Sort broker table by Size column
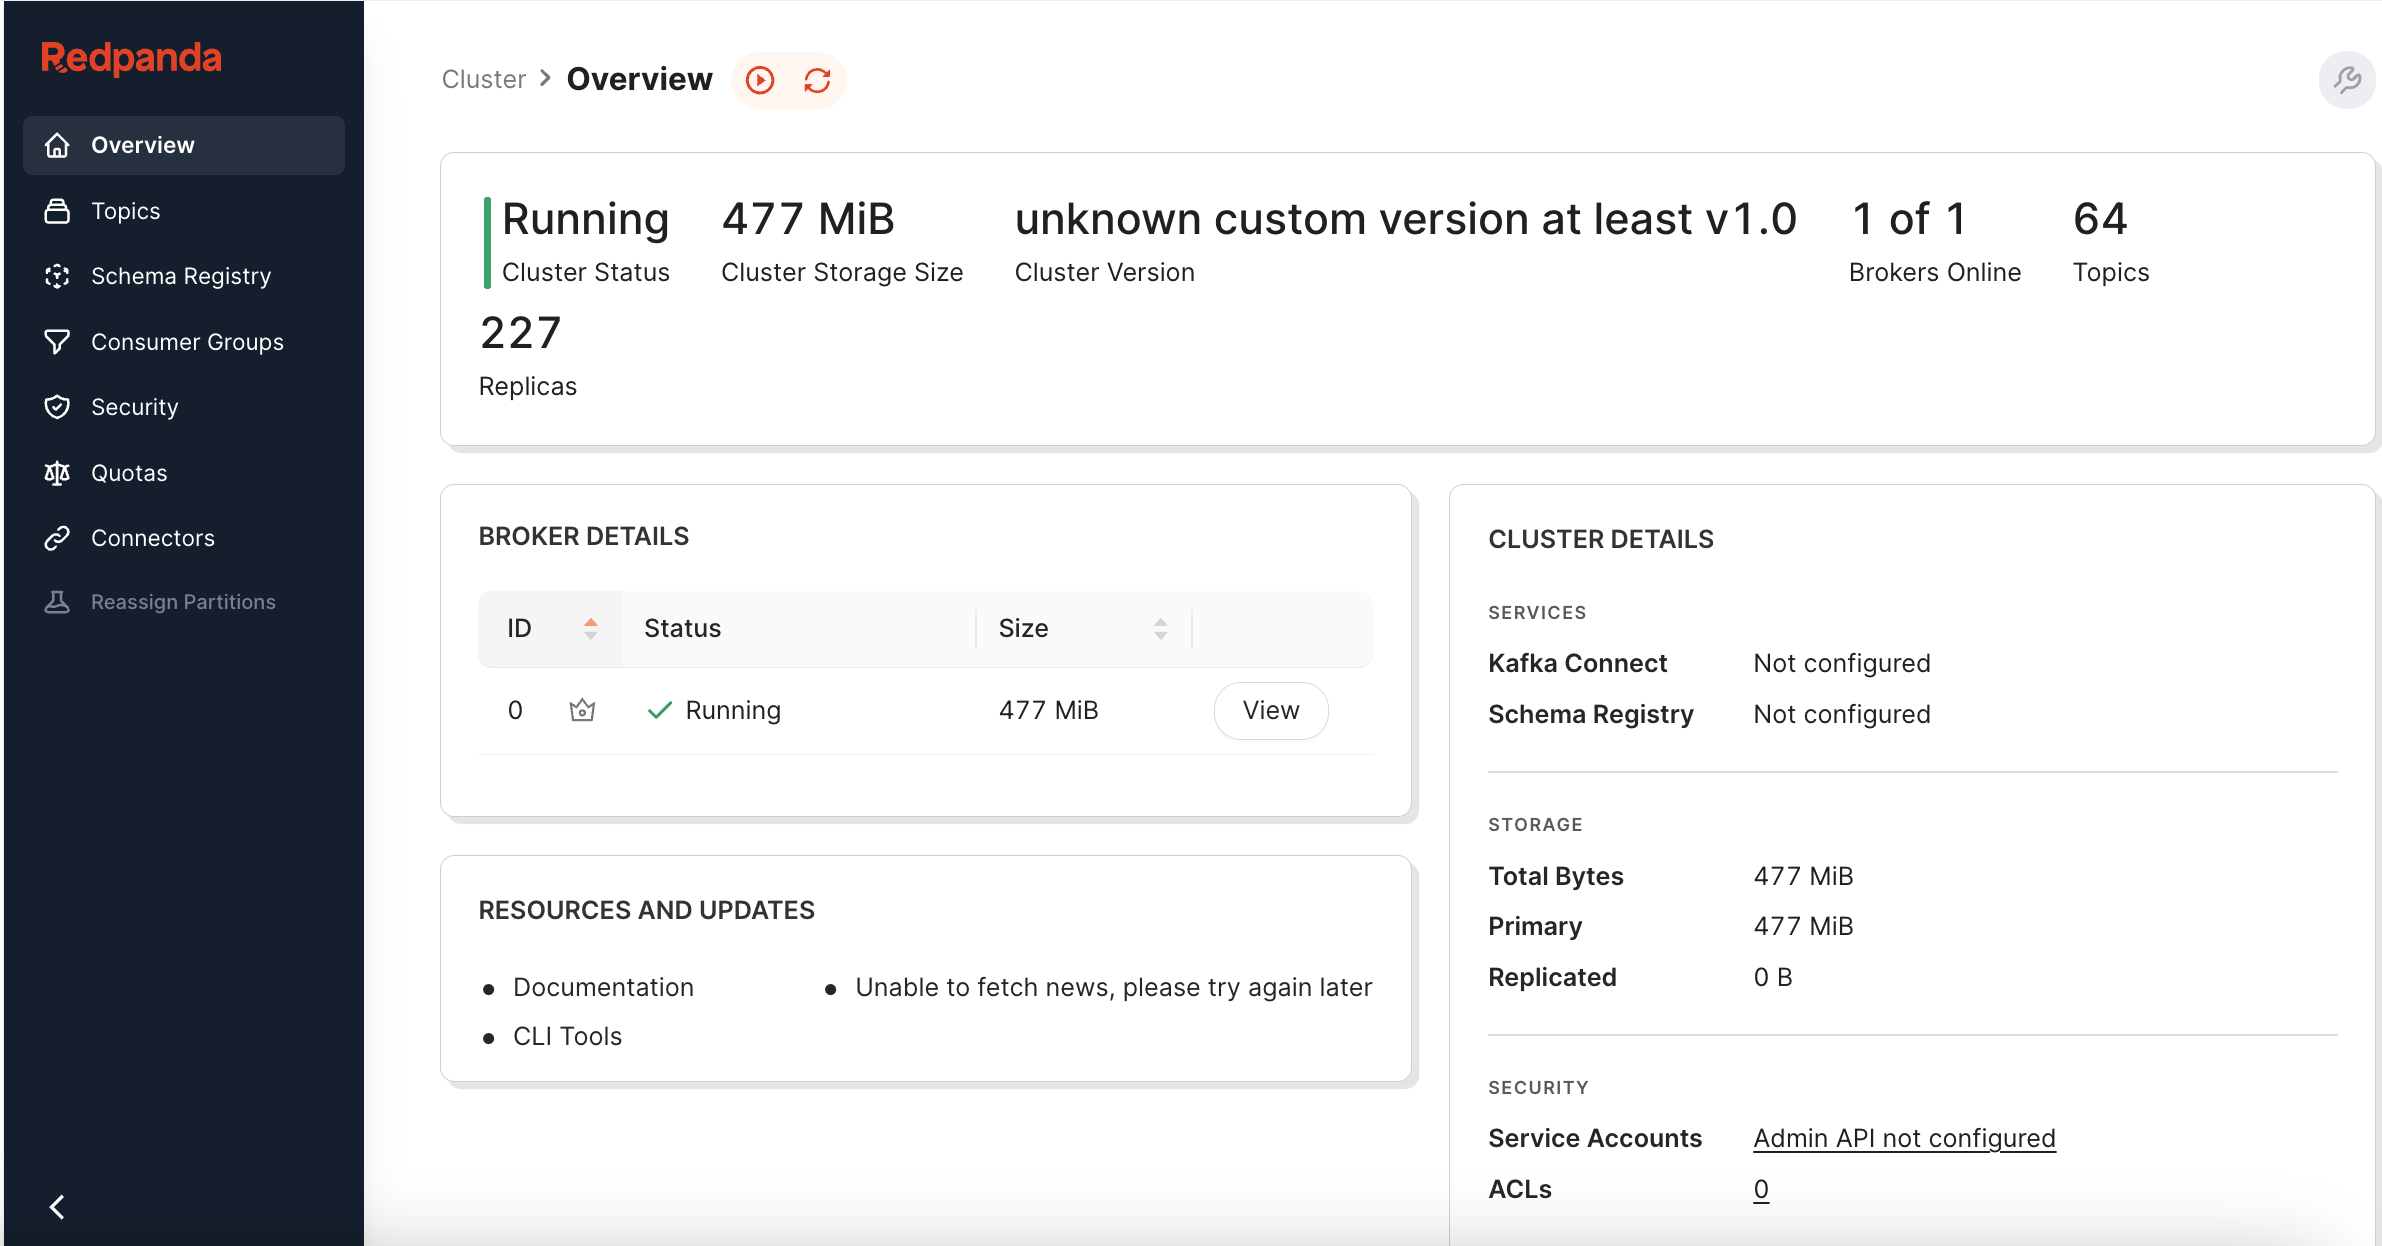Image resolution: width=2382 pixels, height=1246 pixels. tap(1084, 628)
